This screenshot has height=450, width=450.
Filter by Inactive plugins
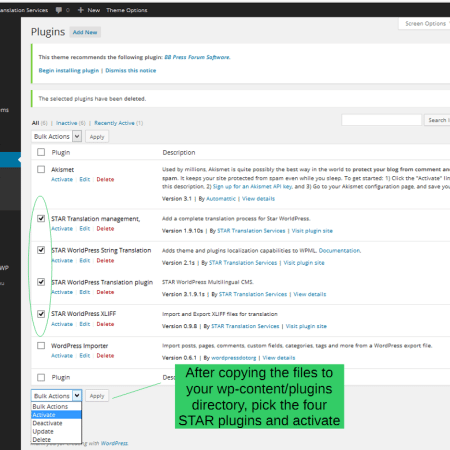click(66, 123)
